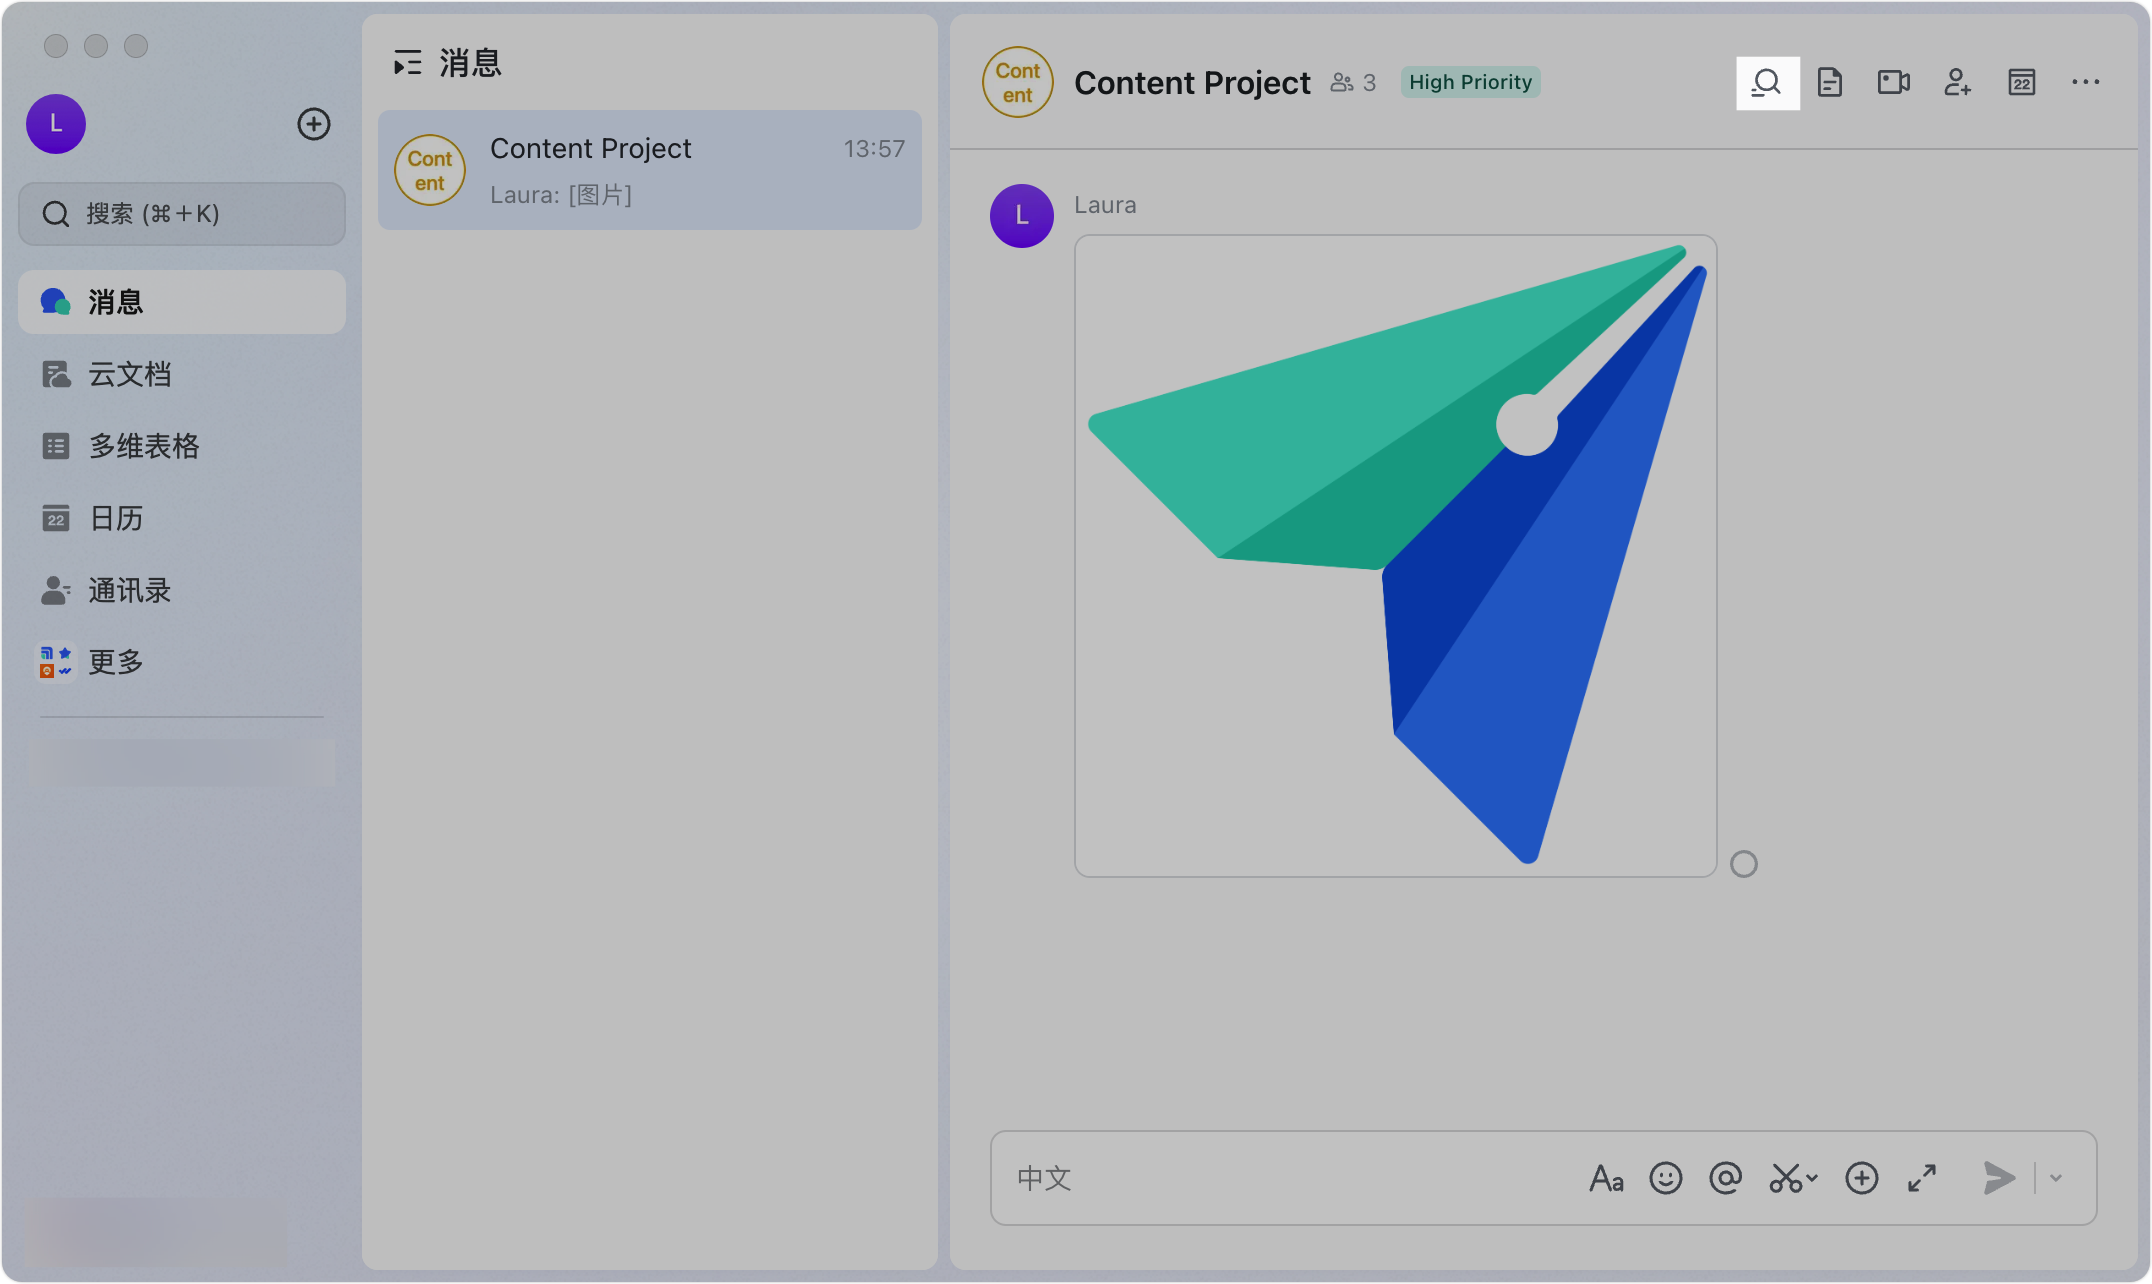Collapse the 消息 list panel
The image size is (2152, 1284).
407,64
